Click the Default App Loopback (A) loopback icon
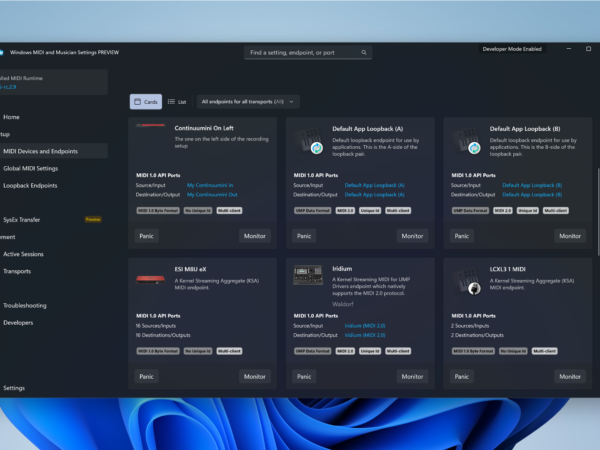Viewport: 600px width, 450px height. (316, 148)
